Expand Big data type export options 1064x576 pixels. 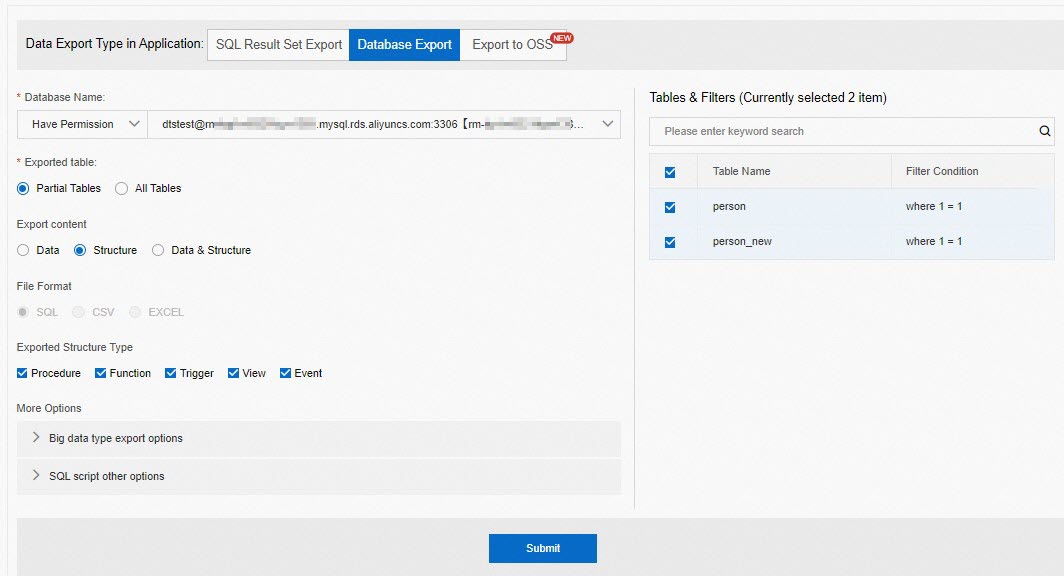tap(319, 438)
